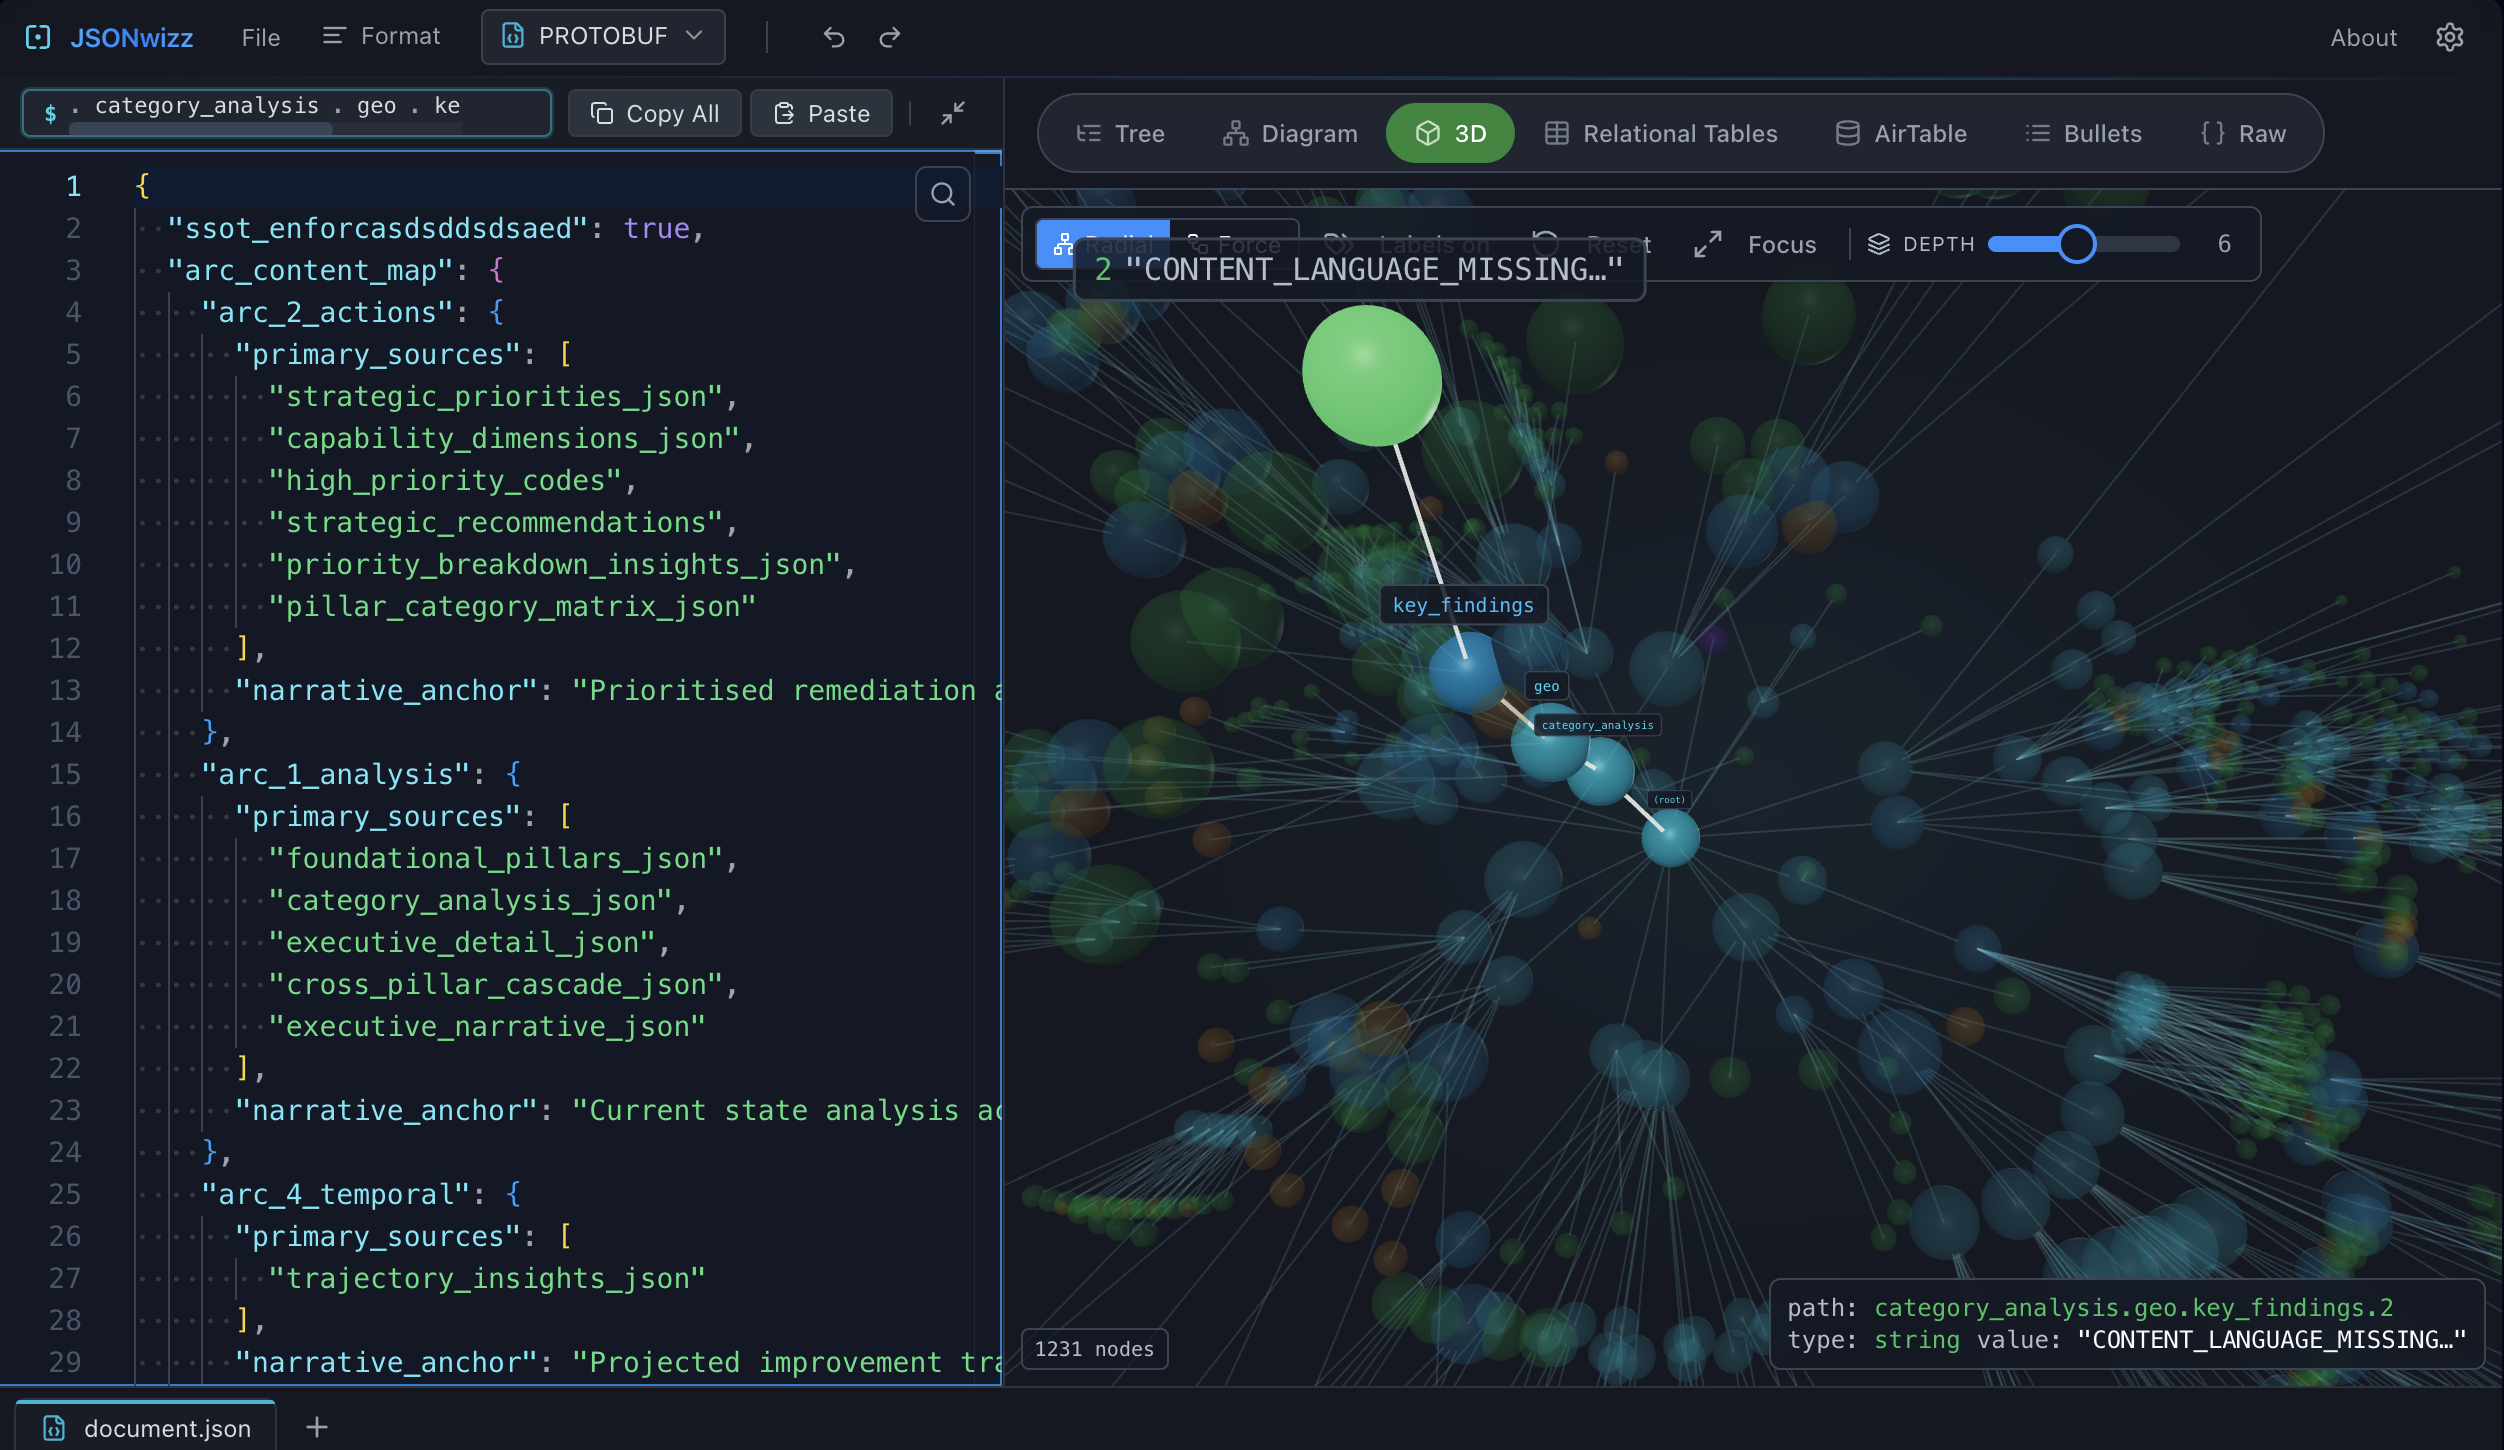This screenshot has height=1450, width=2504.
Task: Collapse the editor panel with arrows icon
Action: [953, 113]
